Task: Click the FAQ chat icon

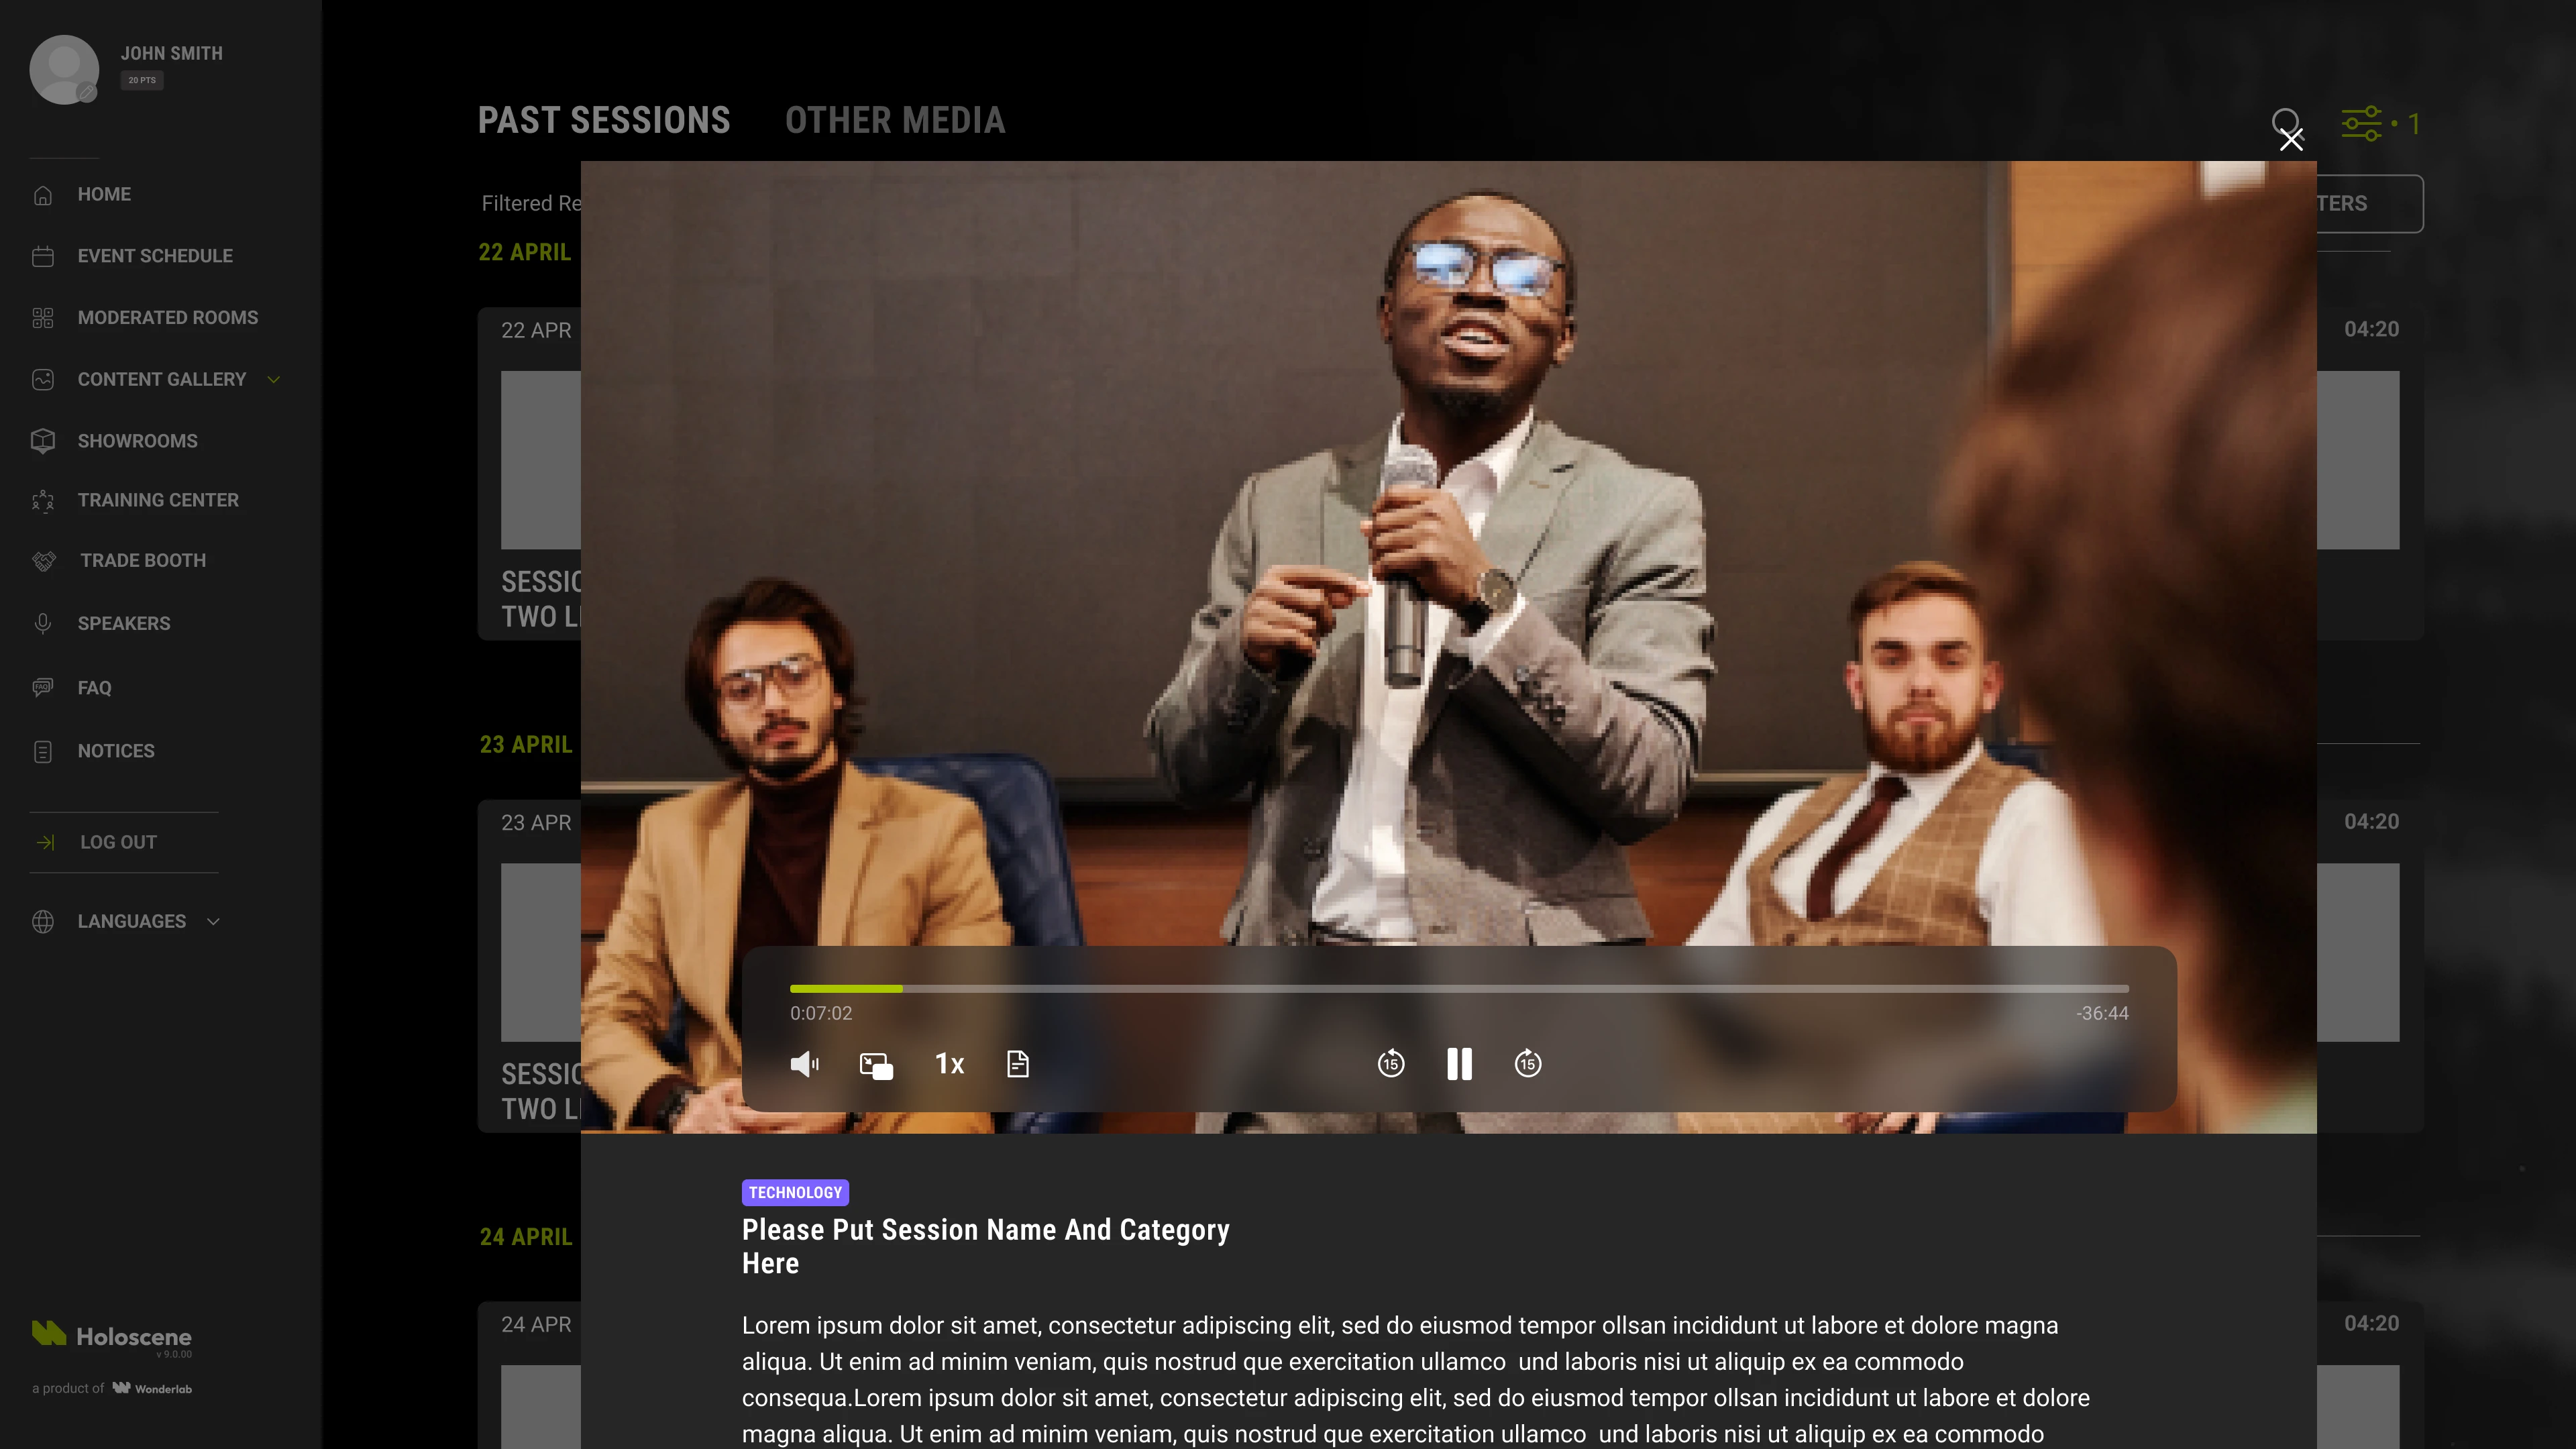Action: (x=42, y=688)
